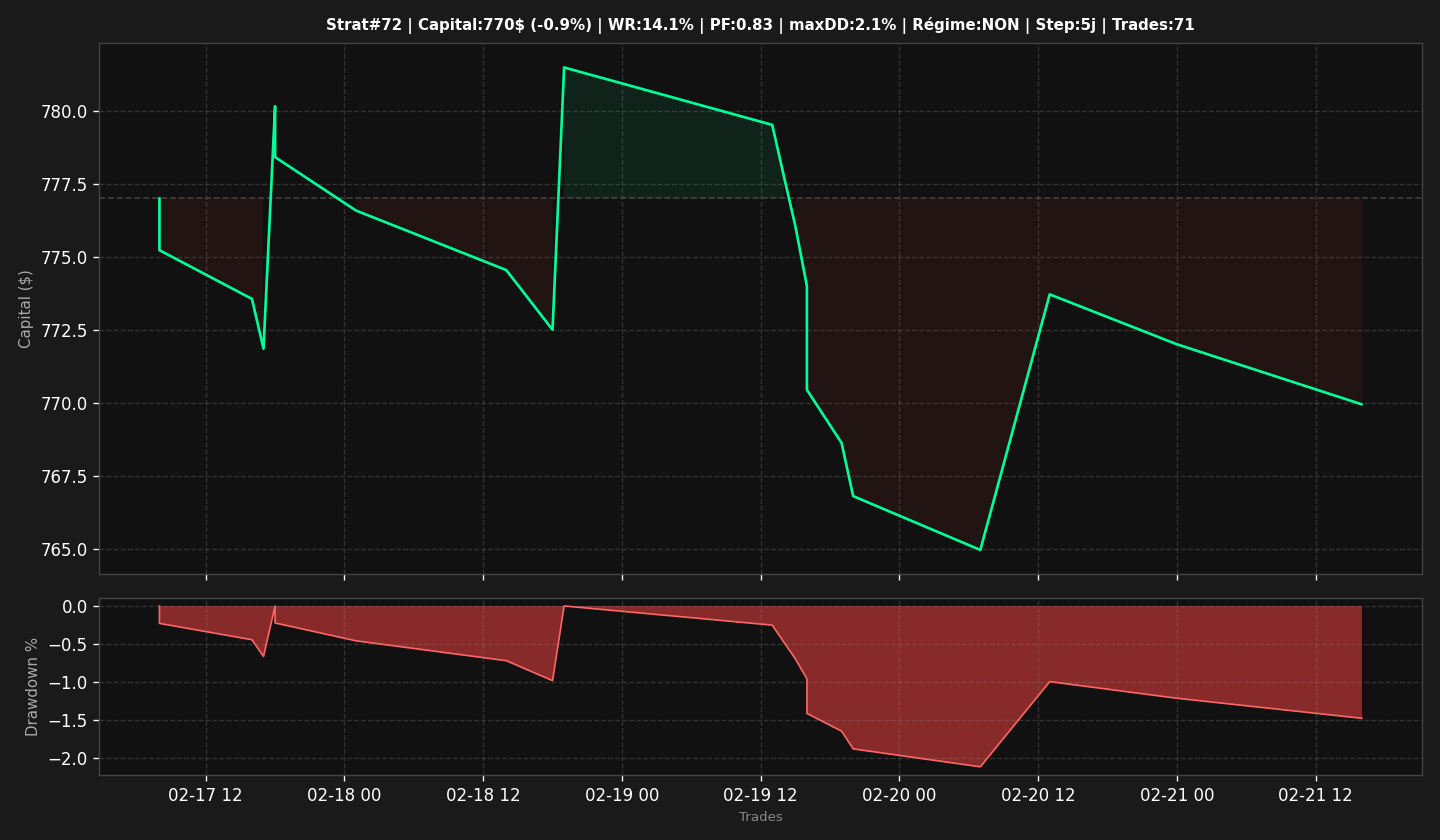Image resolution: width=1440 pixels, height=840 pixels.
Task: Pick the '02-21 12' date tick label
Action: [x=1316, y=795]
